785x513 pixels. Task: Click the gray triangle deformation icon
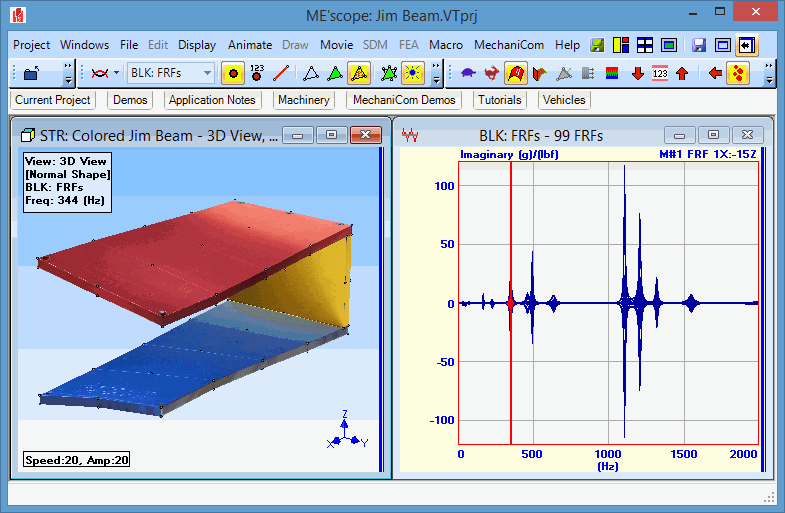coord(564,74)
